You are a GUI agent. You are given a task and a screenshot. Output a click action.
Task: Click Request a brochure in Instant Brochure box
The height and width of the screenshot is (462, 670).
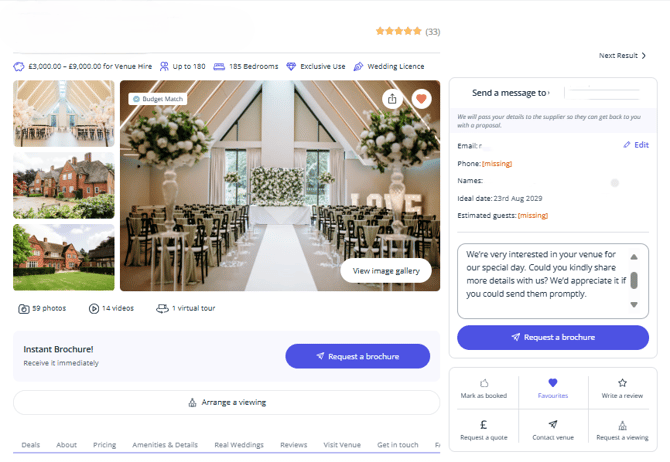pos(357,356)
